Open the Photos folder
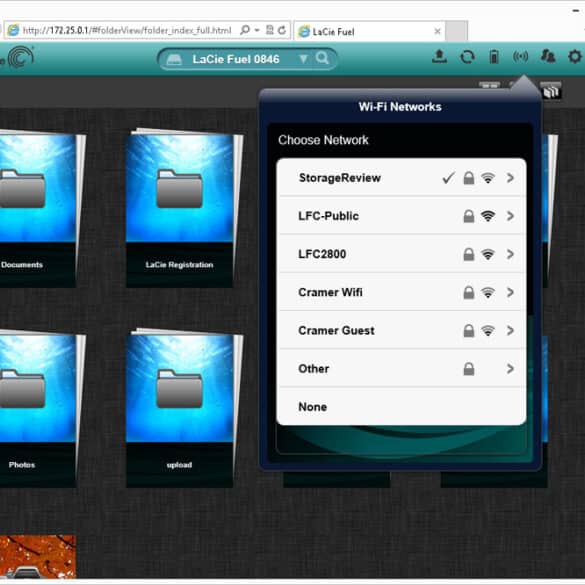The width and height of the screenshot is (585, 585). [x=37, y=409]
